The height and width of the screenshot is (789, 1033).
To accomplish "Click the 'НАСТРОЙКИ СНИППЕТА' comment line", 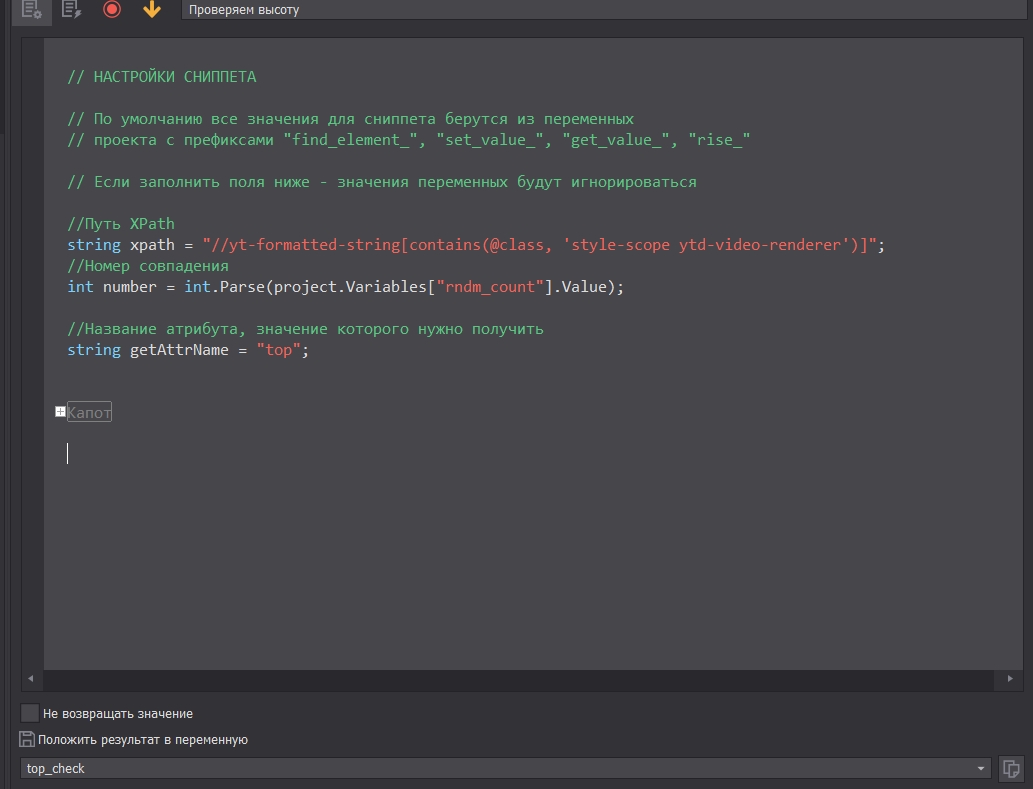I will pos(174,77).
